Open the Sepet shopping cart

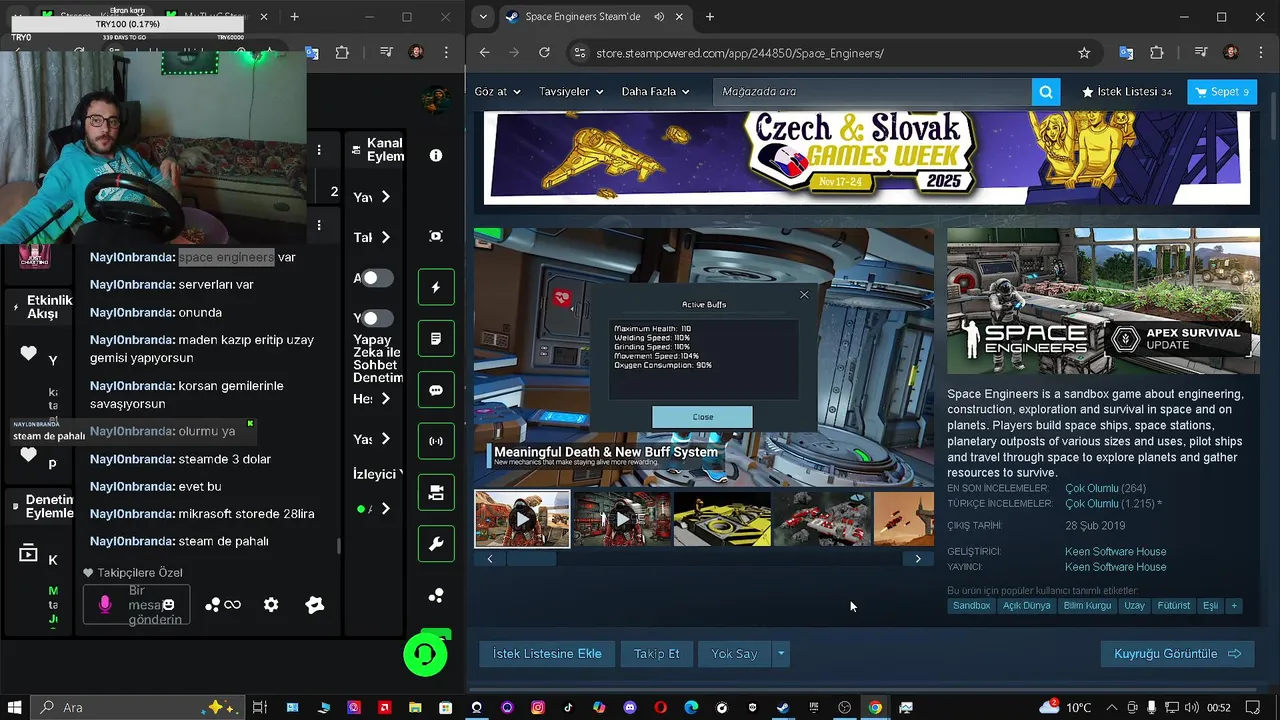1222,92
